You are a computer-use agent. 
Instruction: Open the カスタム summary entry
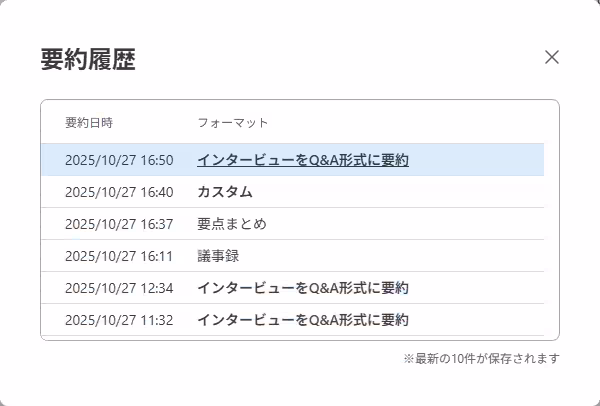pyautogui.click(x=224, y=192)
